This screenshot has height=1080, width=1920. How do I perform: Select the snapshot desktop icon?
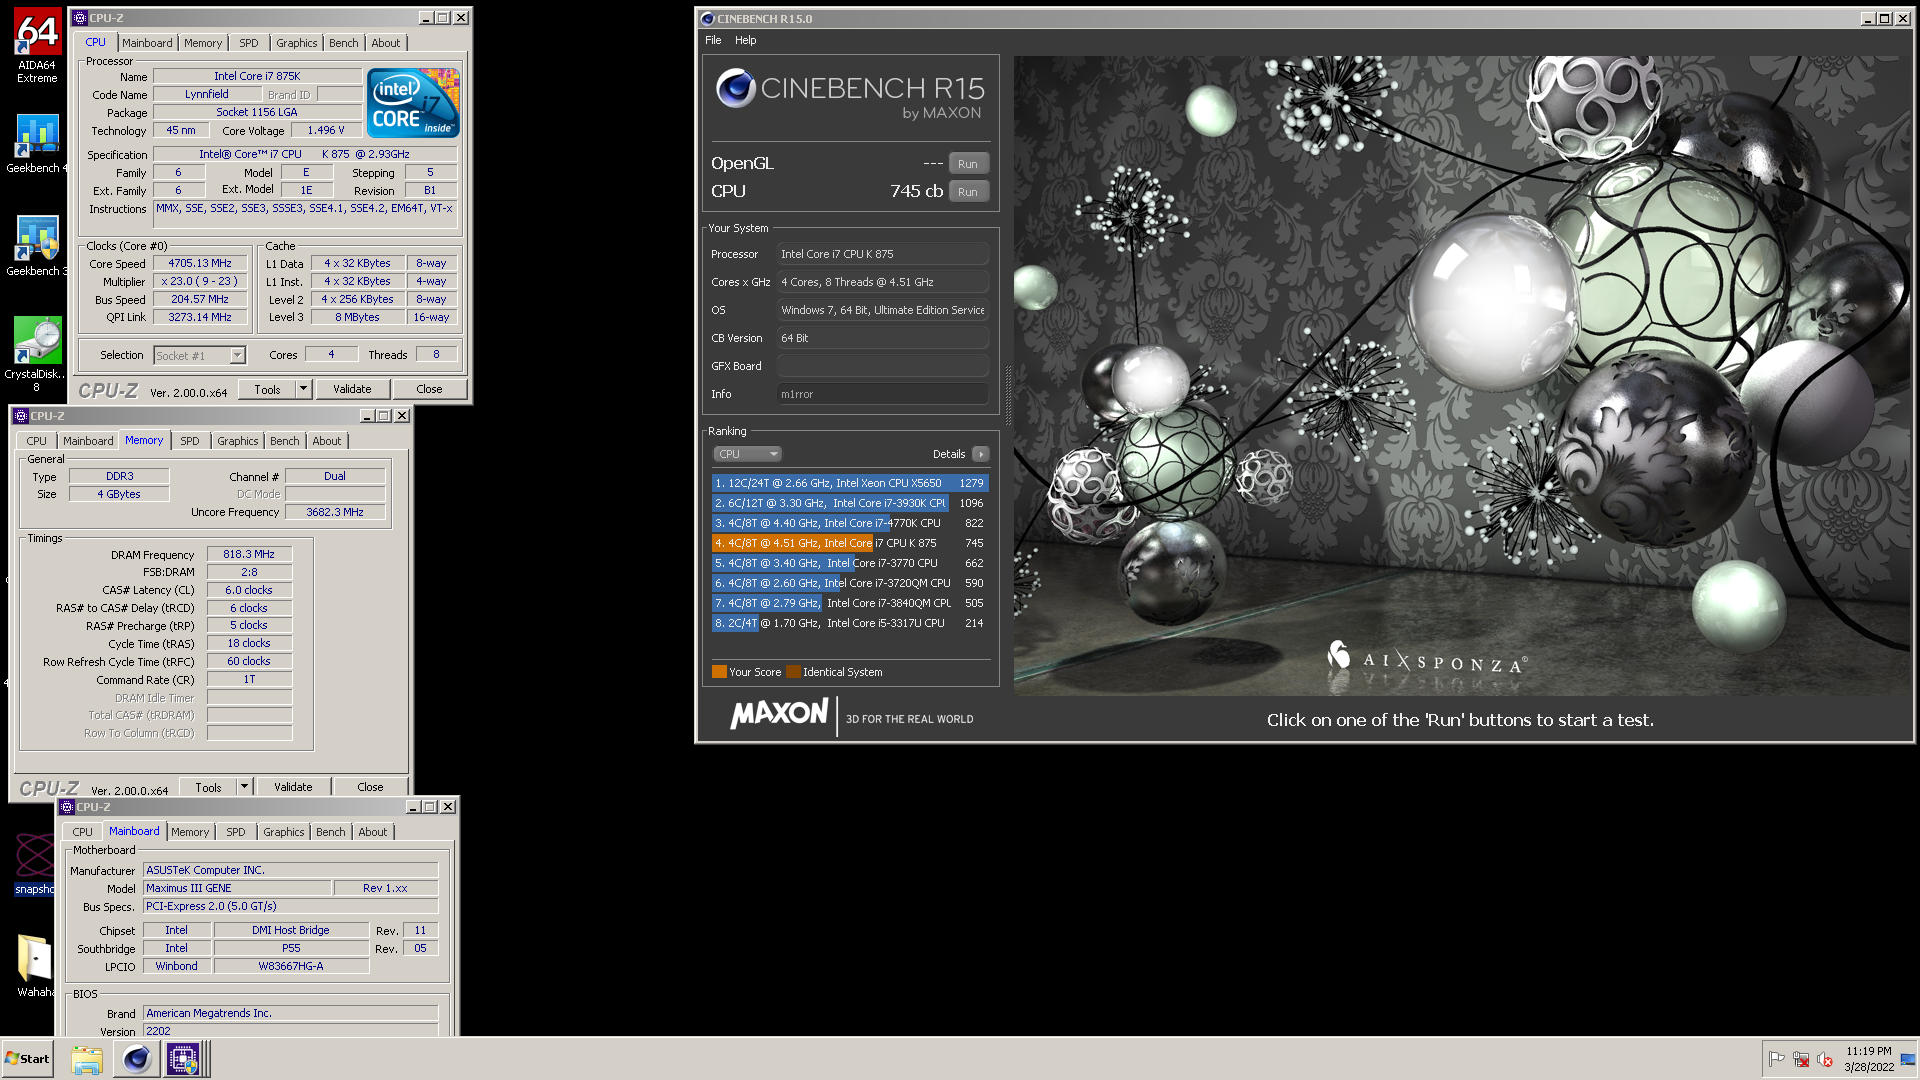pos(35,864)
